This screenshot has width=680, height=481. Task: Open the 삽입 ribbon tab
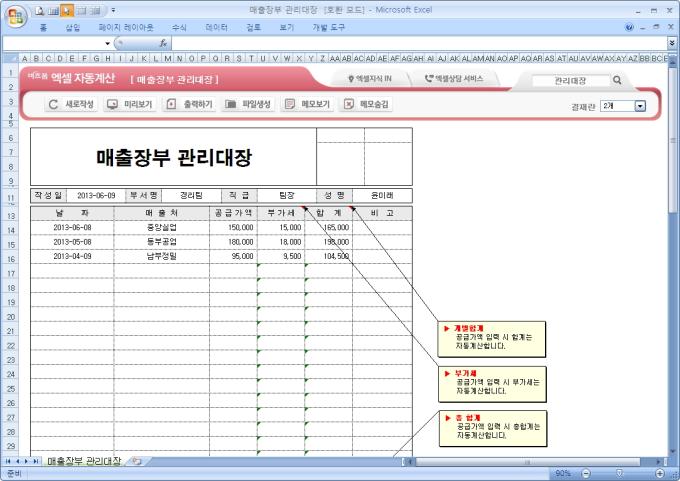tap(72, 28)
